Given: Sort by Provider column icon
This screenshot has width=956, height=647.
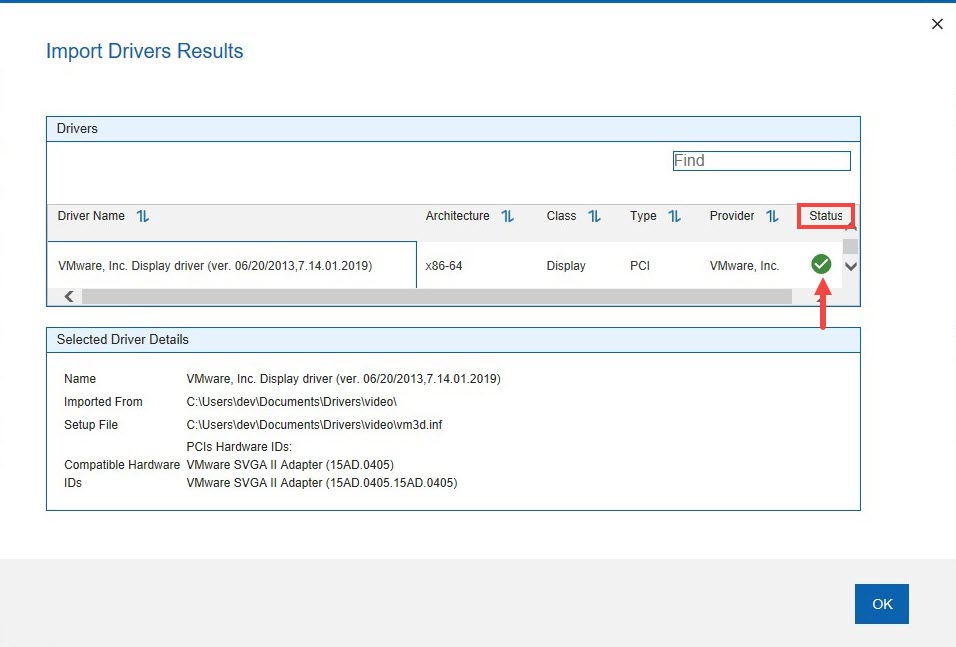Looking at the screenshot, I should point(772,216).
